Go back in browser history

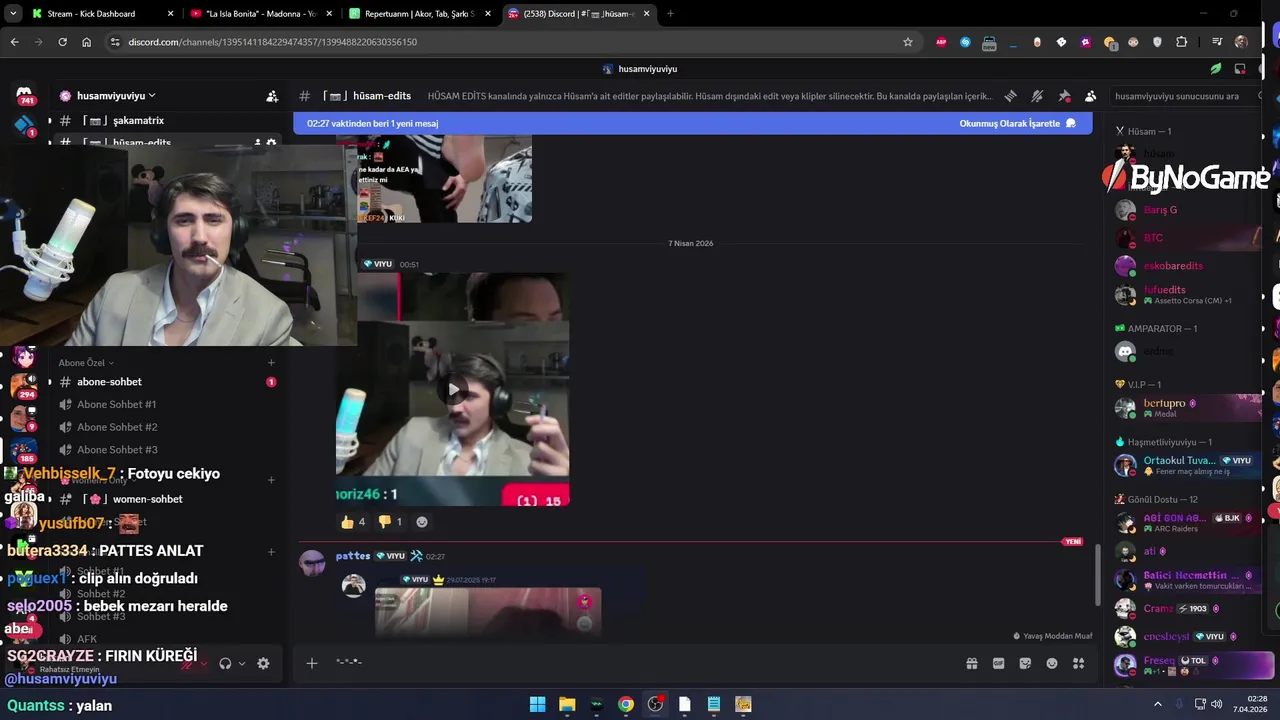click(14, 42)
